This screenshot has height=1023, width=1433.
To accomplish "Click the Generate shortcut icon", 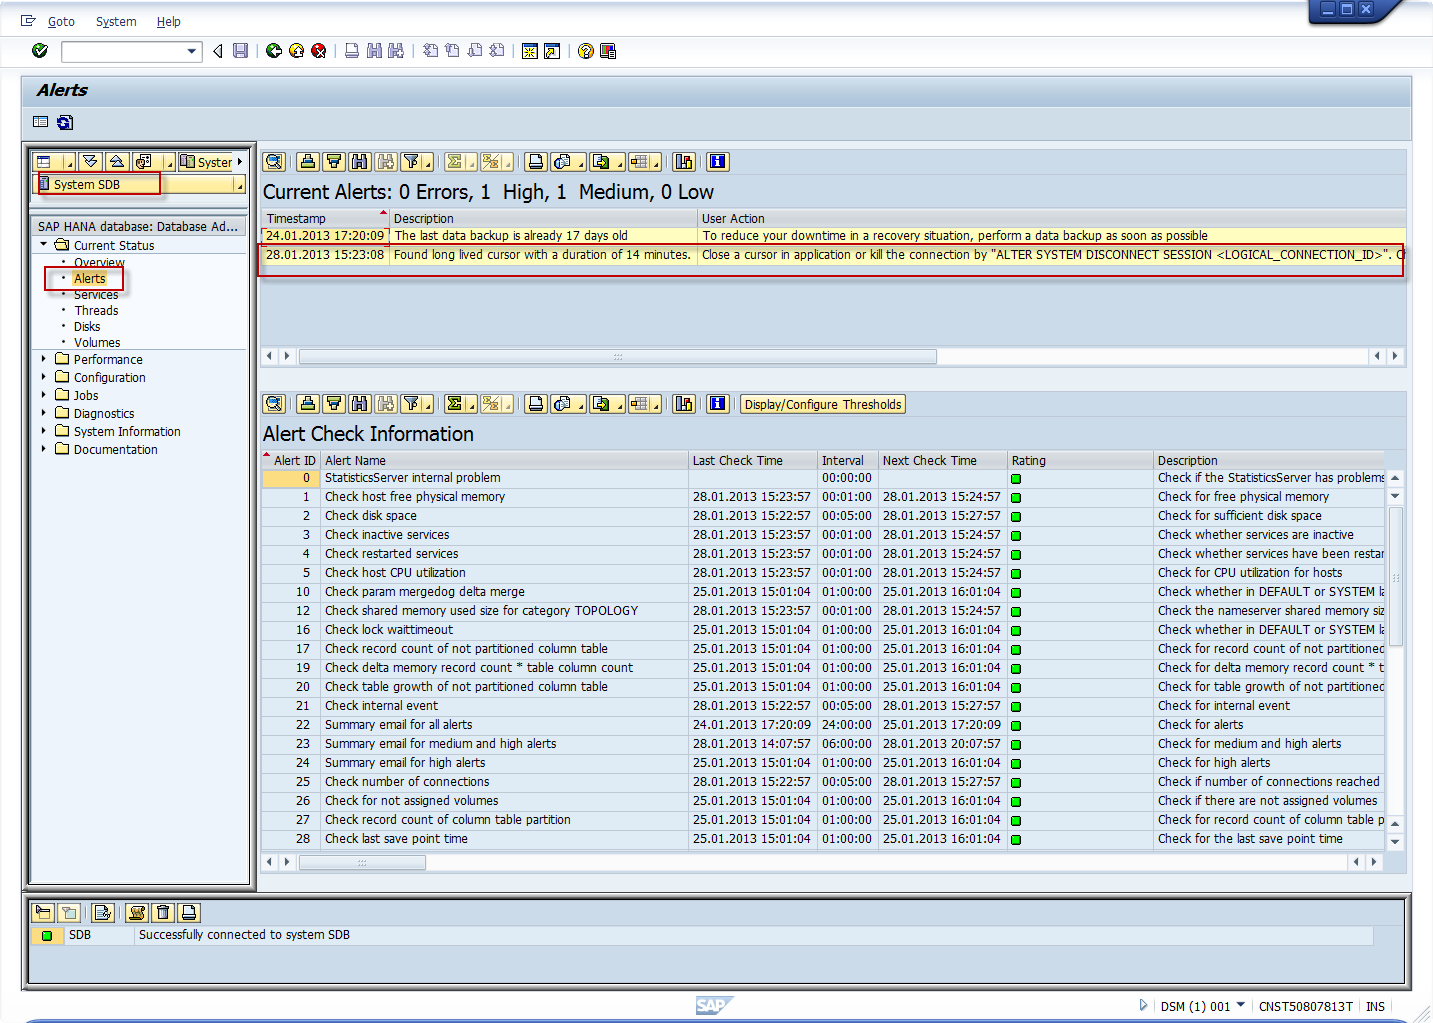I will click(552, 51).
